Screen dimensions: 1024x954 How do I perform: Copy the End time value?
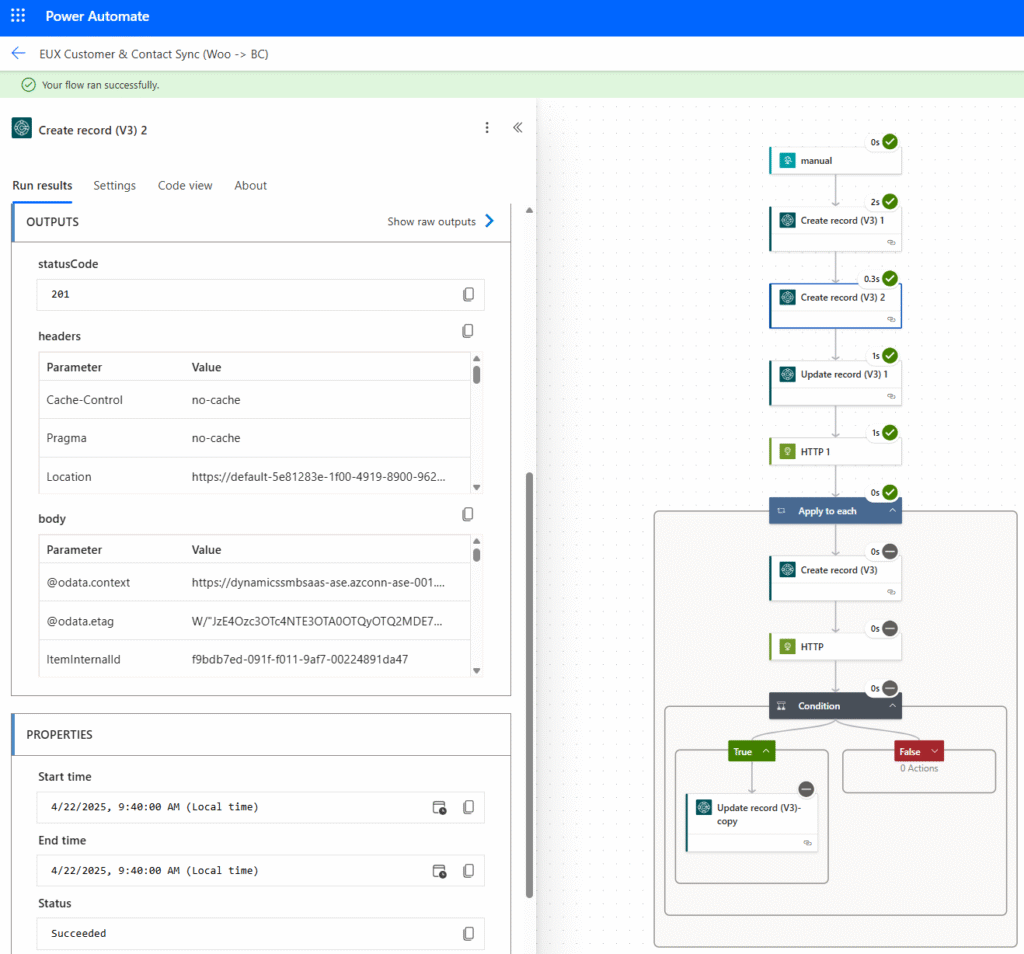tap(468, 871)
